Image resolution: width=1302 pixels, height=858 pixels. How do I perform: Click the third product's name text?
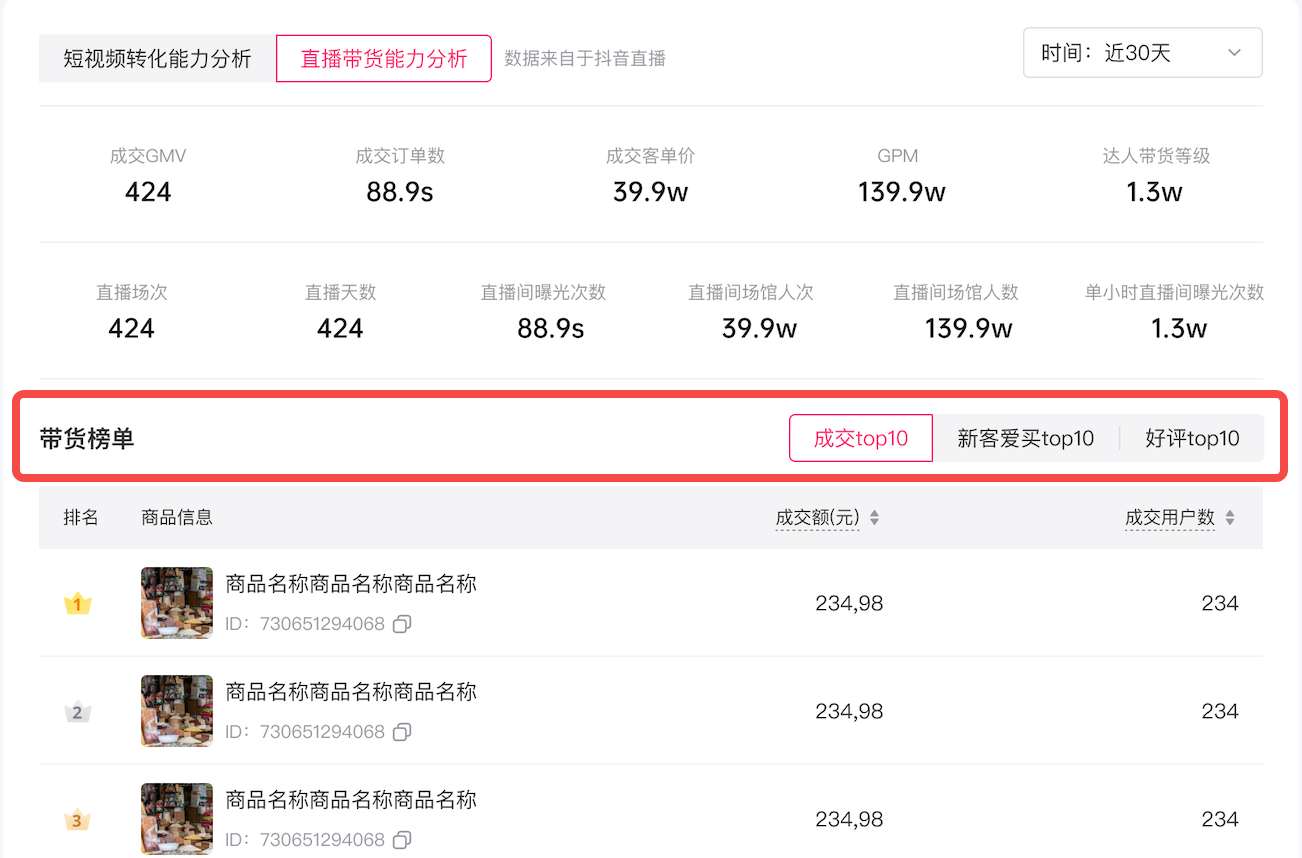pos(351,800)
